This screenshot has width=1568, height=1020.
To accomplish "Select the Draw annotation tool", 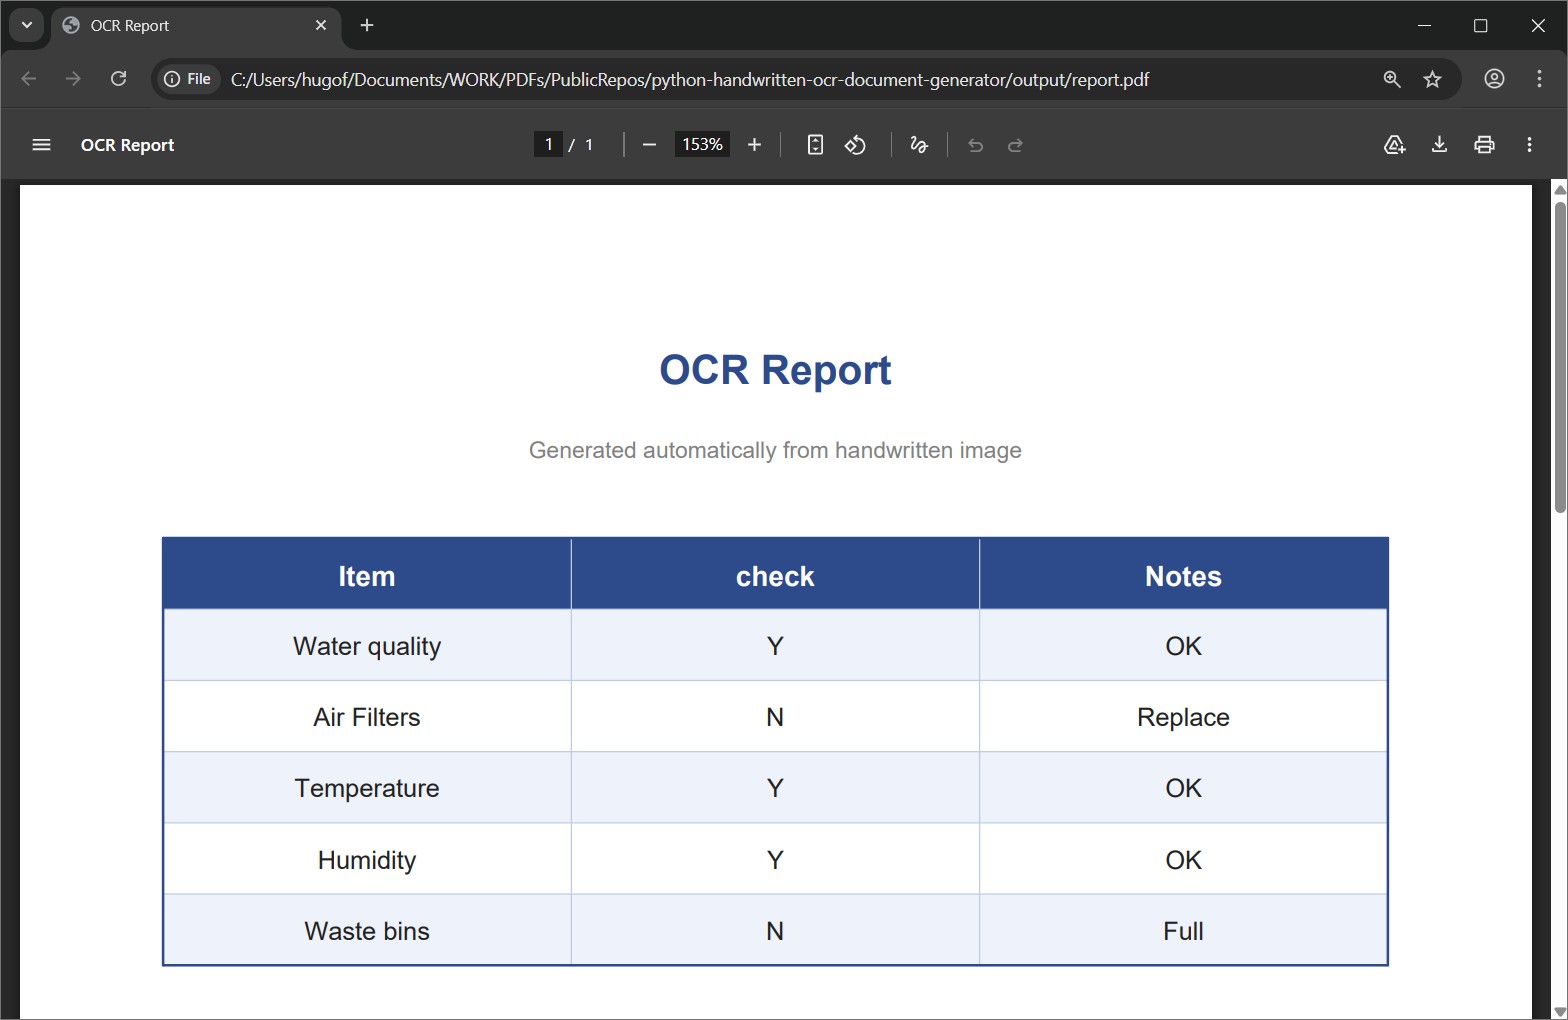I will pyautogui.click(x=919, y=145).
